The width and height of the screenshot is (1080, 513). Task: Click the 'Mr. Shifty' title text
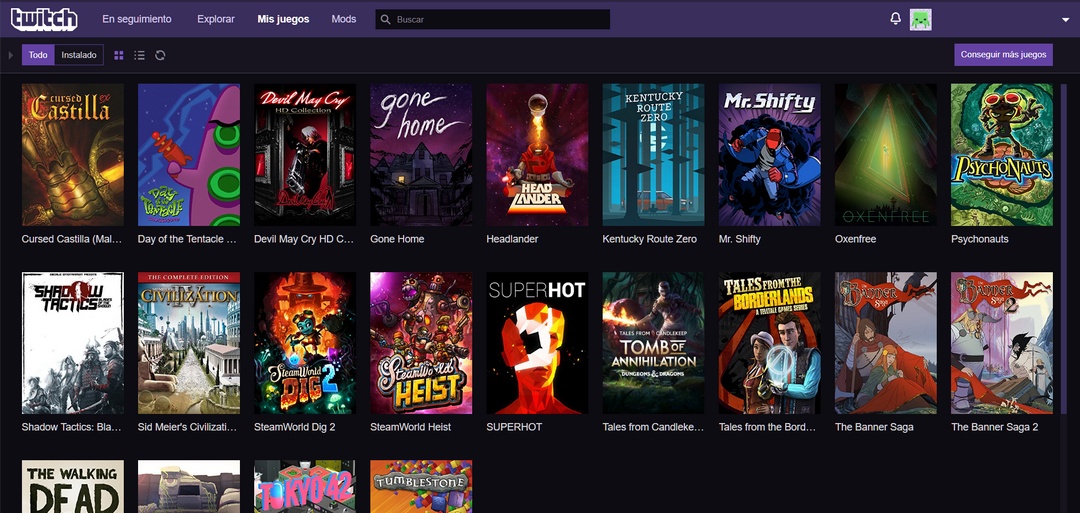(x=740, y=239)
